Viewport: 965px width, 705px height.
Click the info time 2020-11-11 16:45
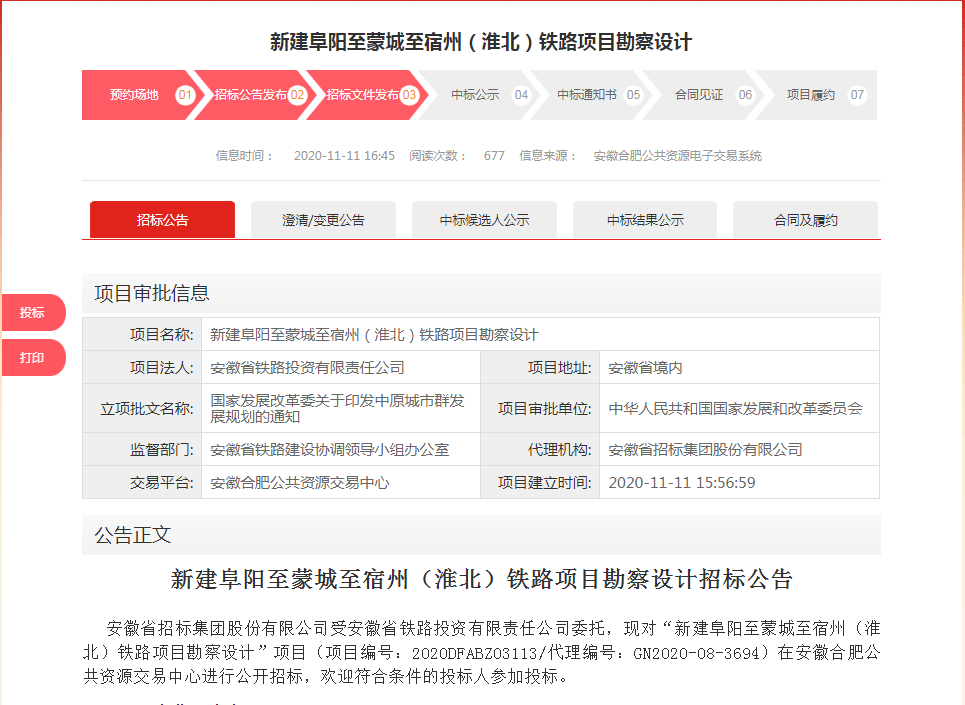coord(344,156)
